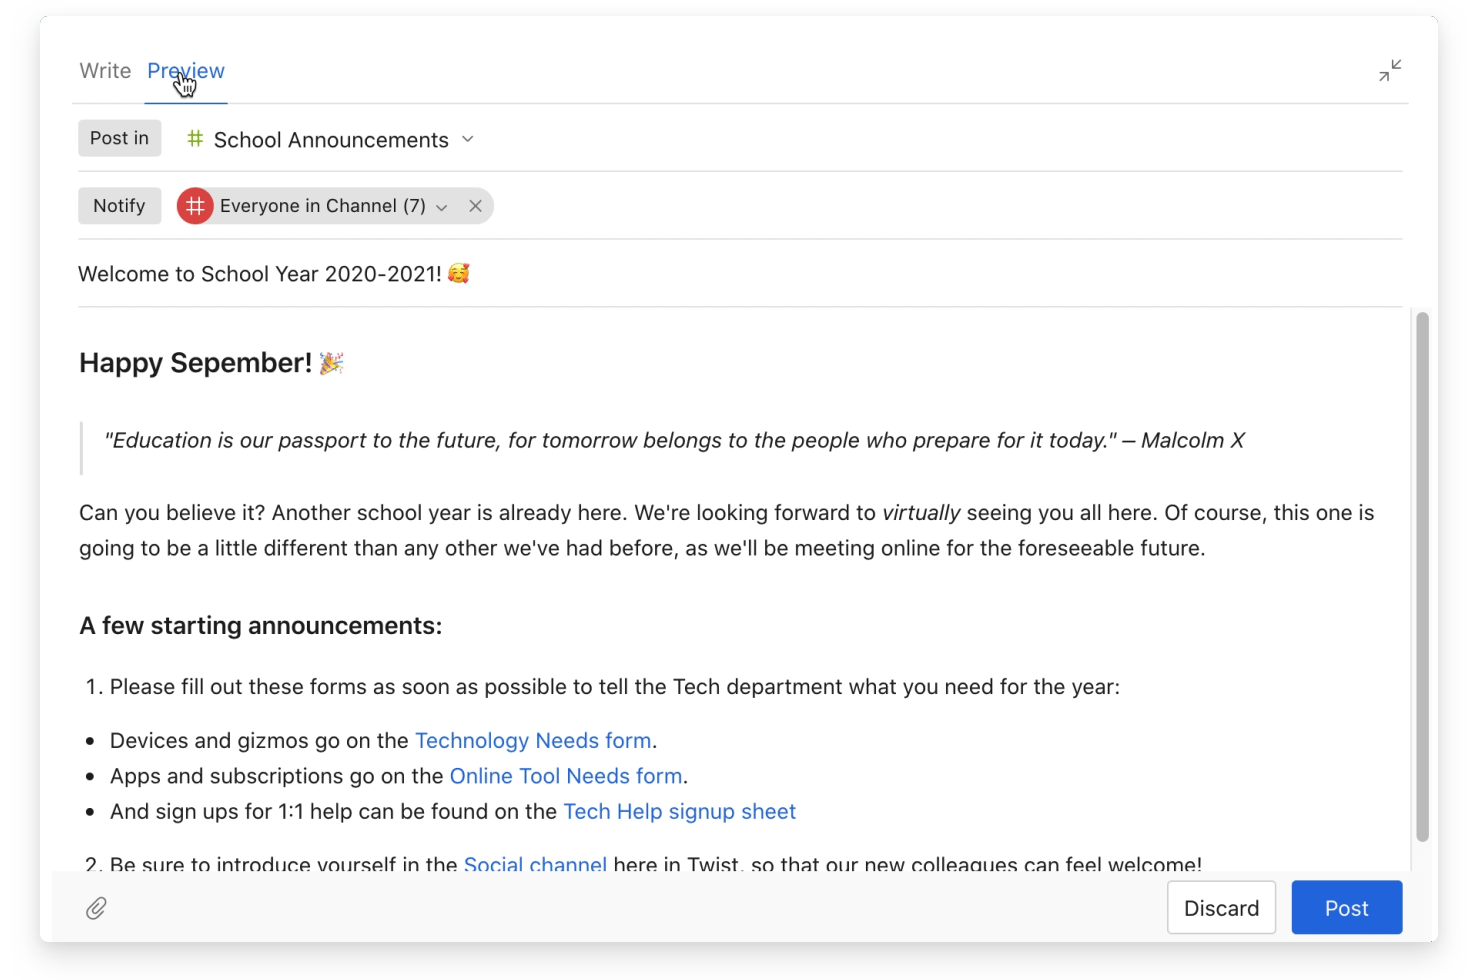Click the Post in label button
Image resolution: width=1476 pixels, height=980 pixels.
[x=119, y=138]
